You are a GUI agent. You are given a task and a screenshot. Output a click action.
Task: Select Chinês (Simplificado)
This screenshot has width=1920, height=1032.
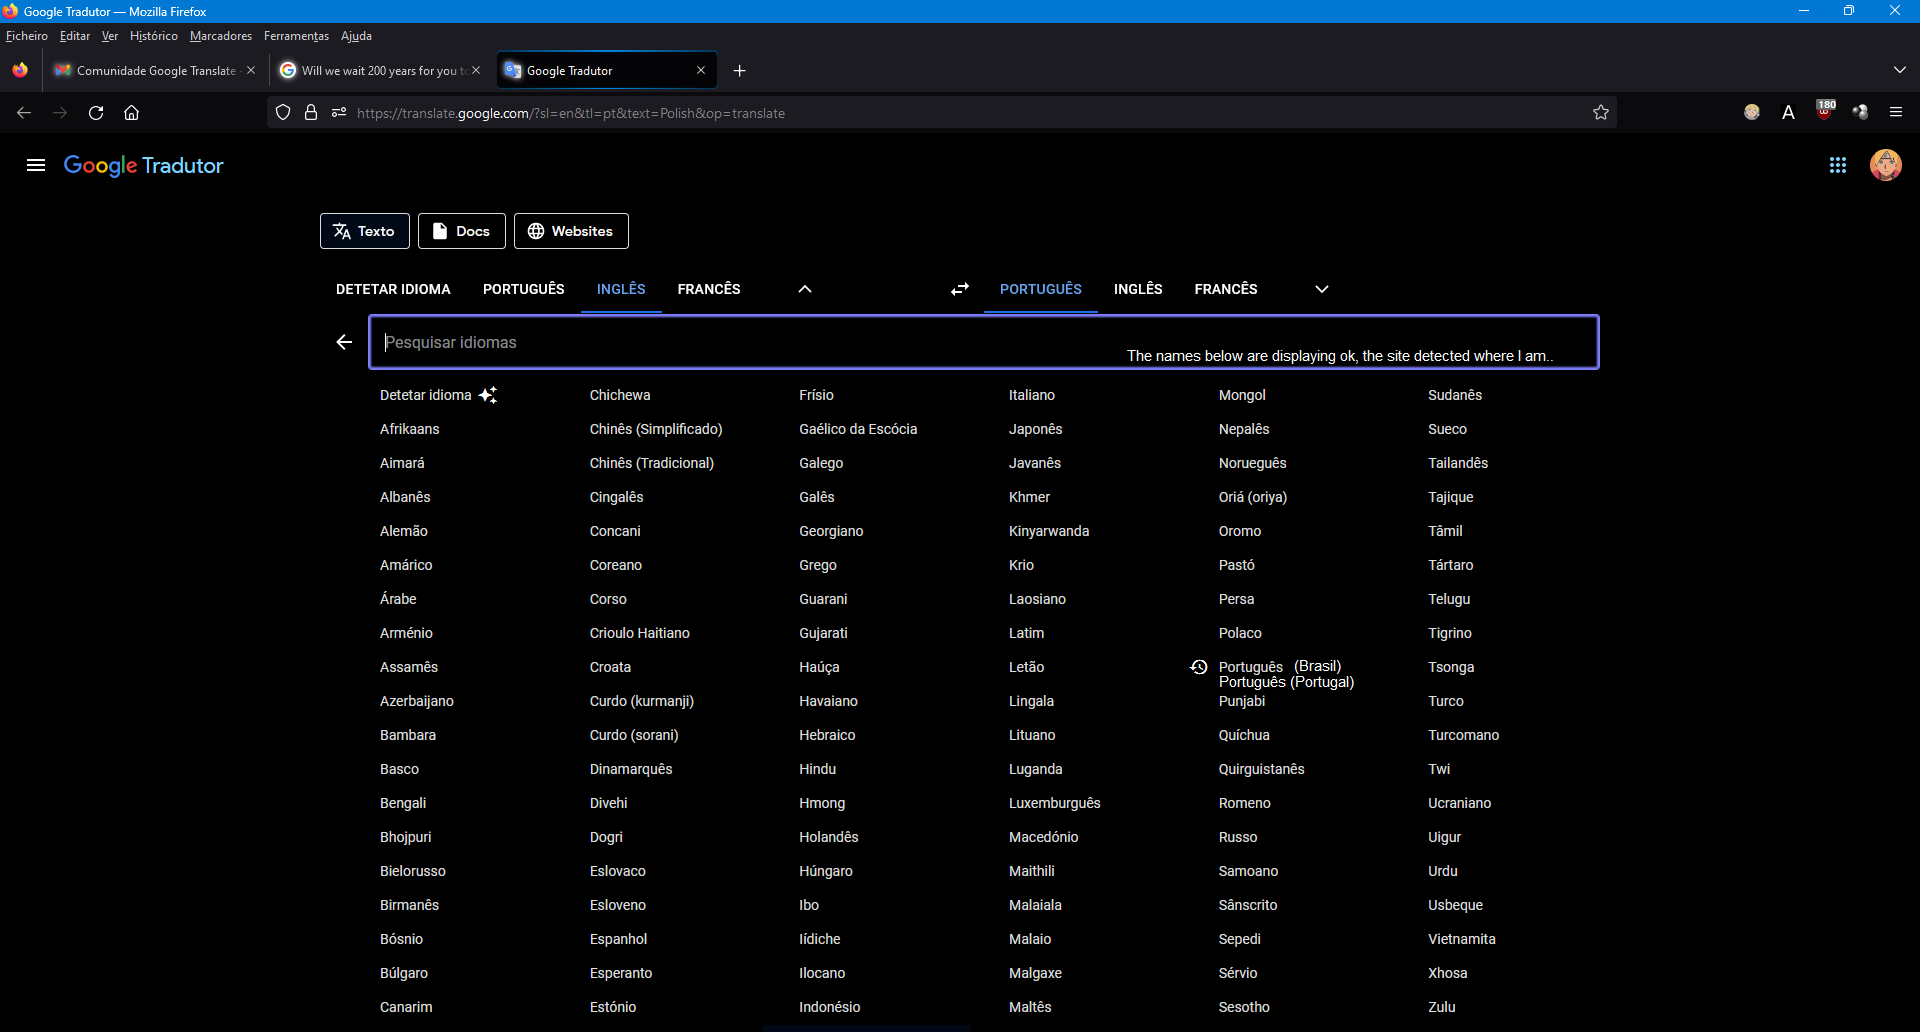pyautogui.click(x=656, y=429)
